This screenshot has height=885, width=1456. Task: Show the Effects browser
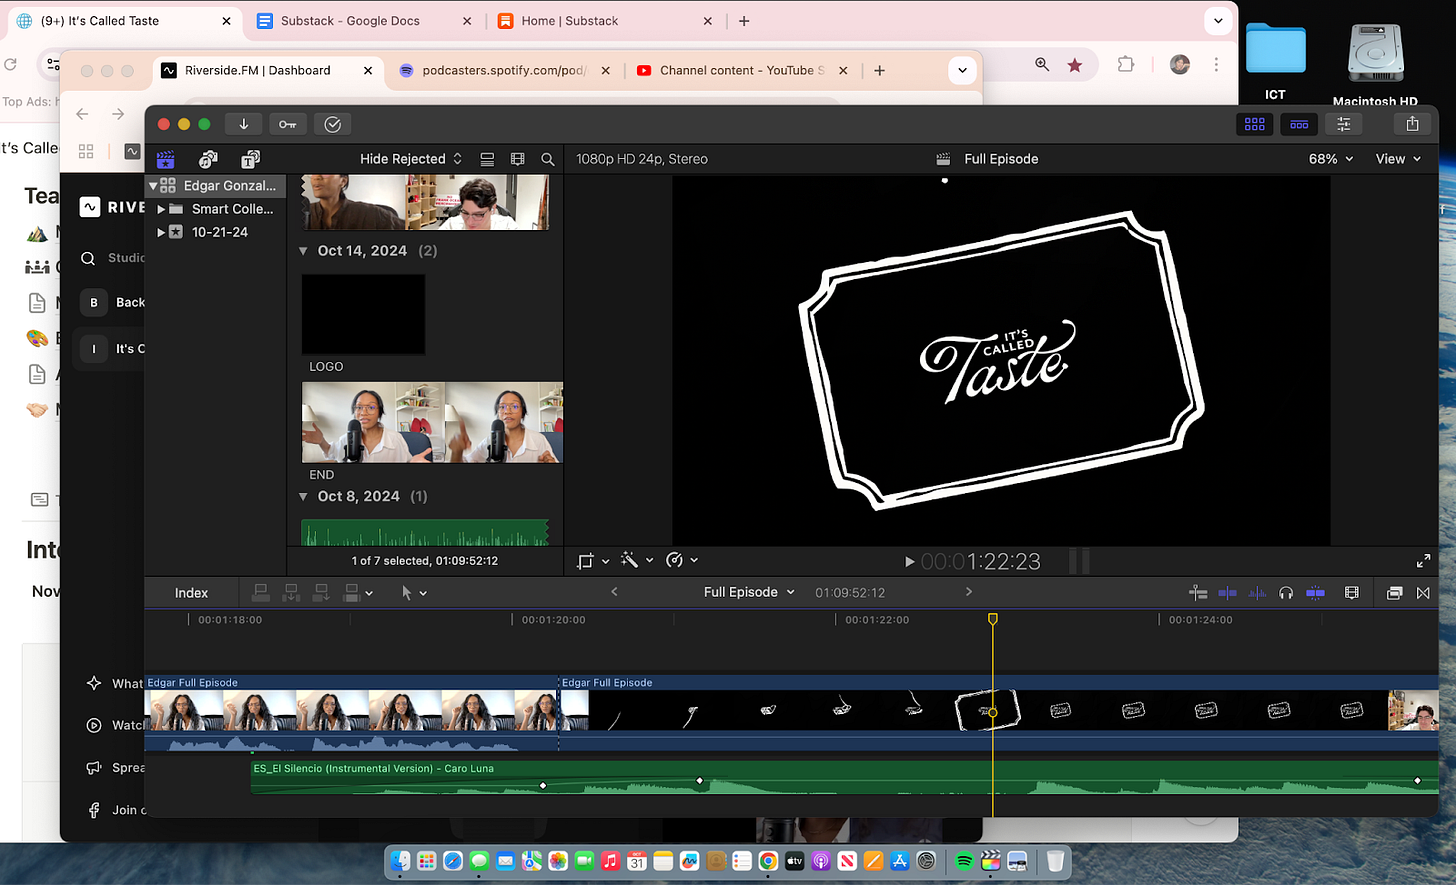(1394, 593)
